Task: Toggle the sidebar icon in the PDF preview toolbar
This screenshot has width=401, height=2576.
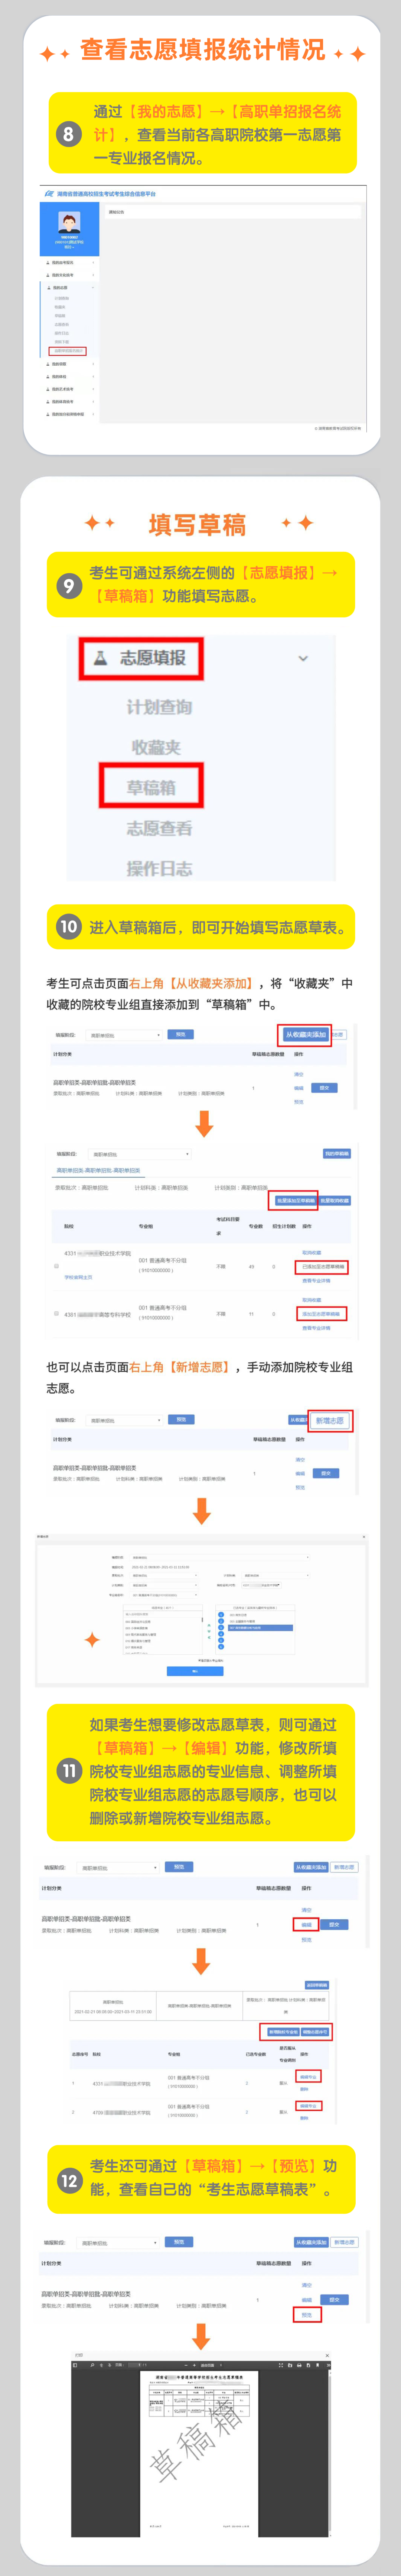Action: [x=75, y=2365]
